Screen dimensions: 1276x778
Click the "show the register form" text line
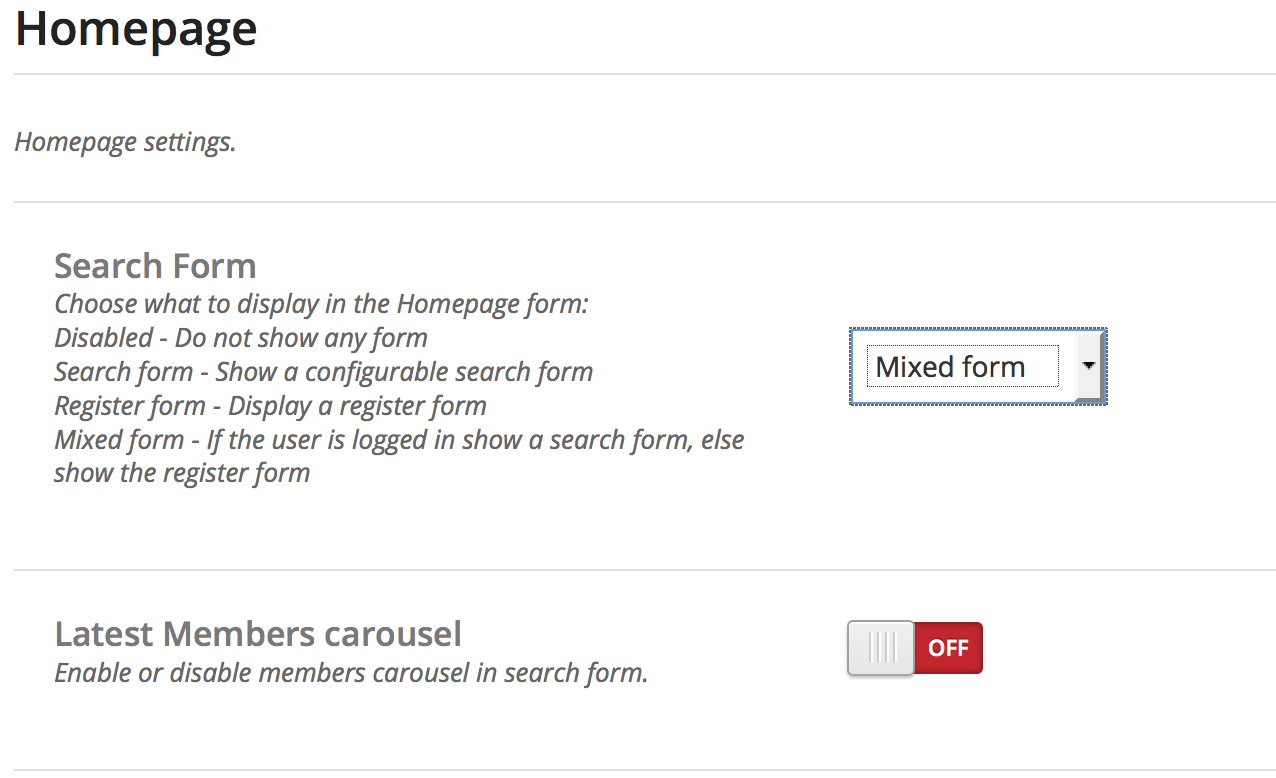click(182, 473)
